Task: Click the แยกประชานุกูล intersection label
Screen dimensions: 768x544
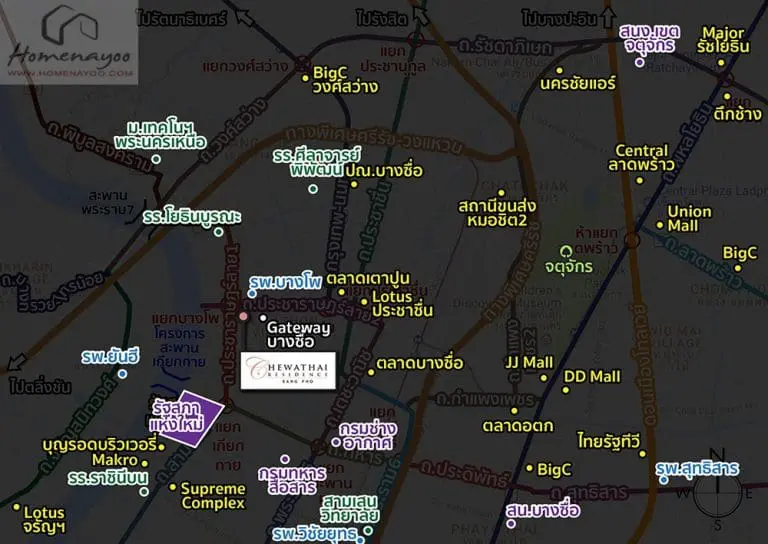Action: (x=393, y=58)
